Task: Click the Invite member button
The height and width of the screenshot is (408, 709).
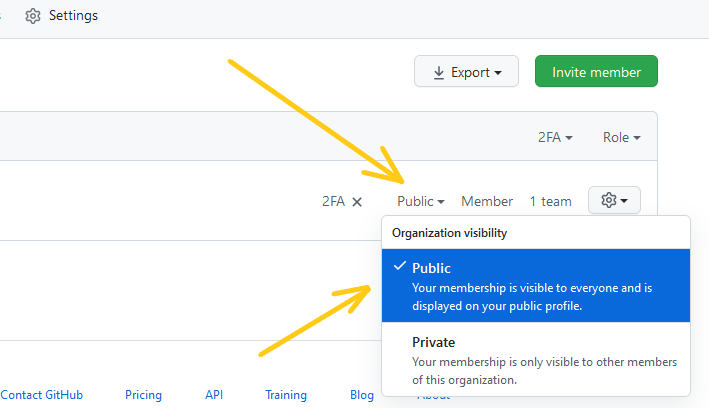Action: click(596, 72)
